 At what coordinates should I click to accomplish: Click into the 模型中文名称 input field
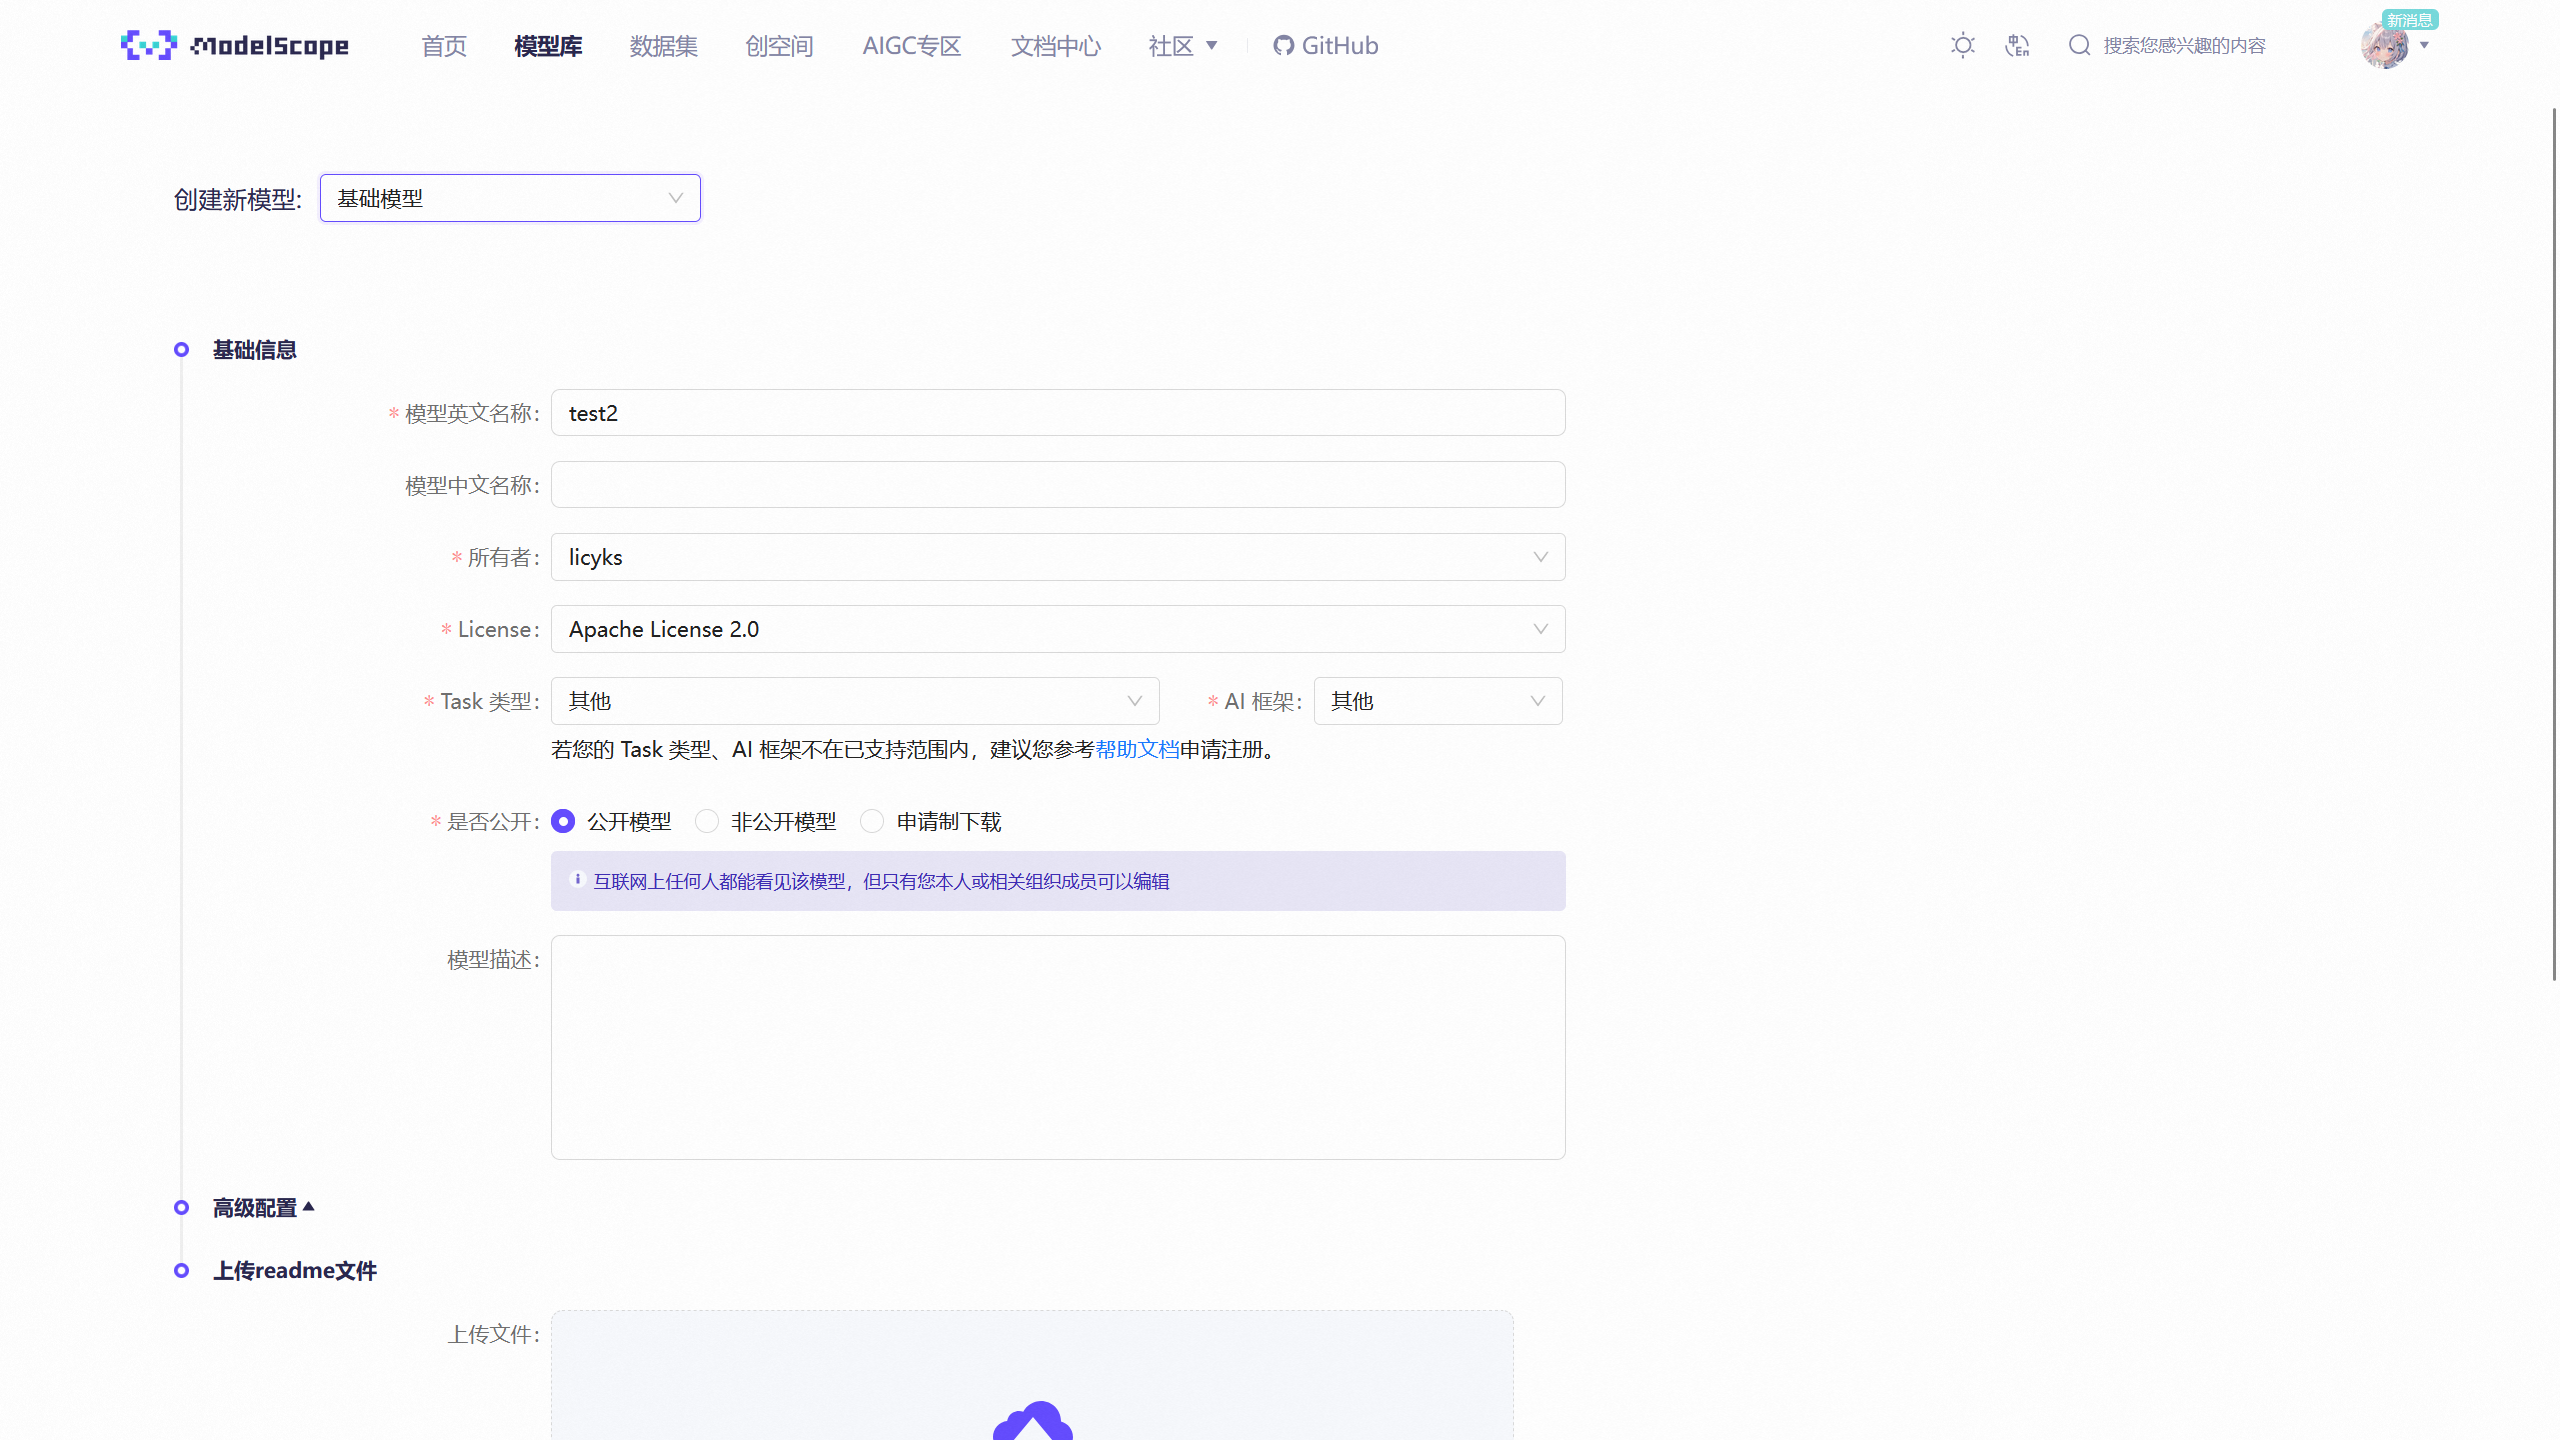coord(1057,485)
